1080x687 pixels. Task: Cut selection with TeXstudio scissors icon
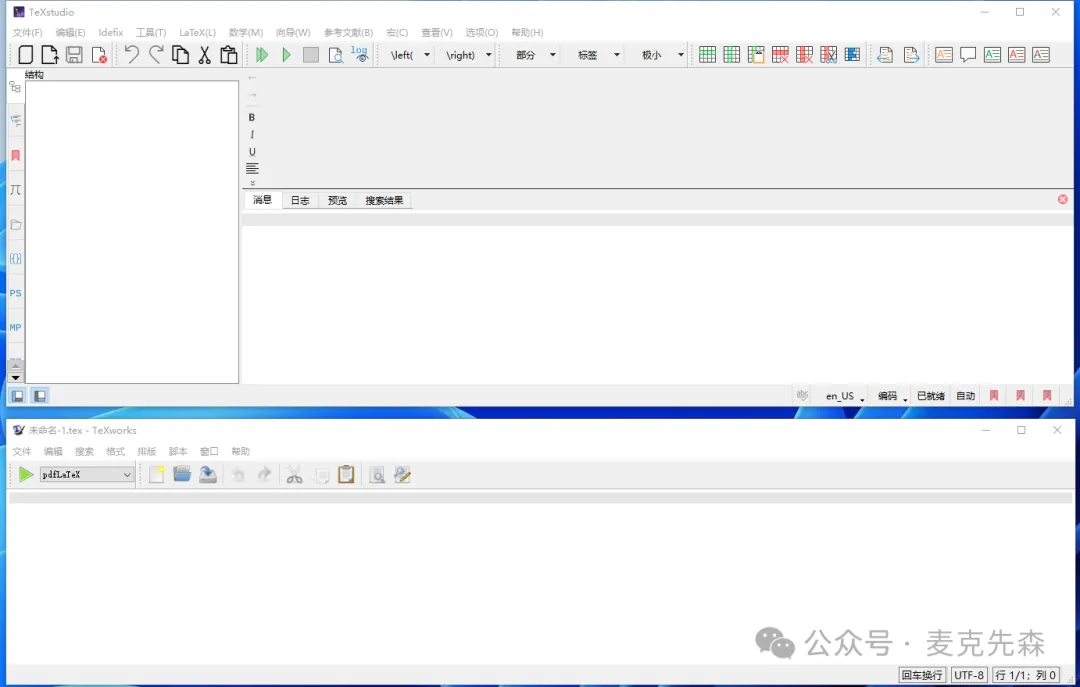point(205,54)
